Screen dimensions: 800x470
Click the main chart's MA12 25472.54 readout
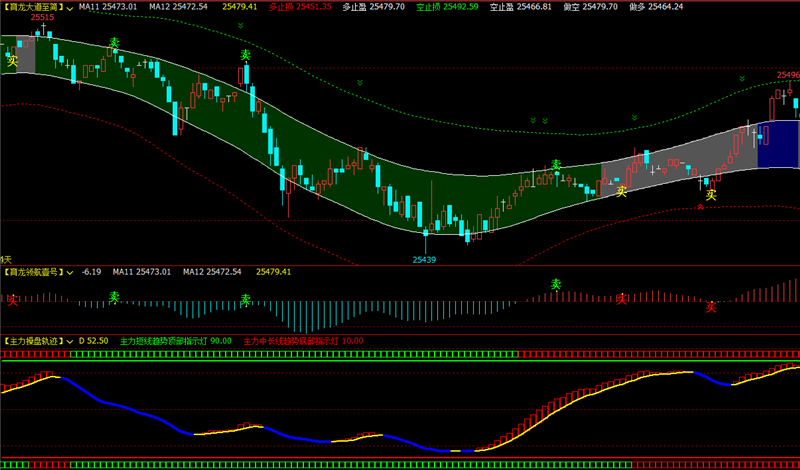(179, 7)
